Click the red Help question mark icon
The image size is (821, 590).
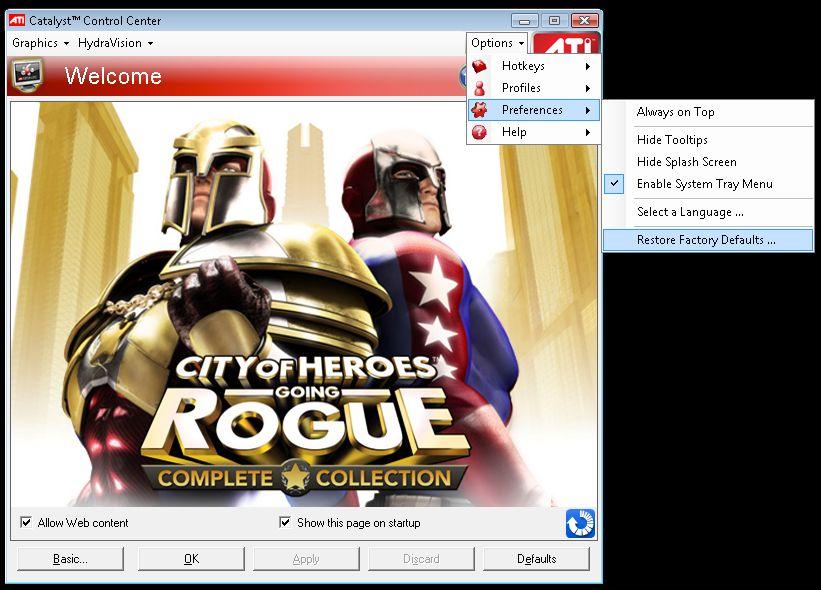coord(480,132)
